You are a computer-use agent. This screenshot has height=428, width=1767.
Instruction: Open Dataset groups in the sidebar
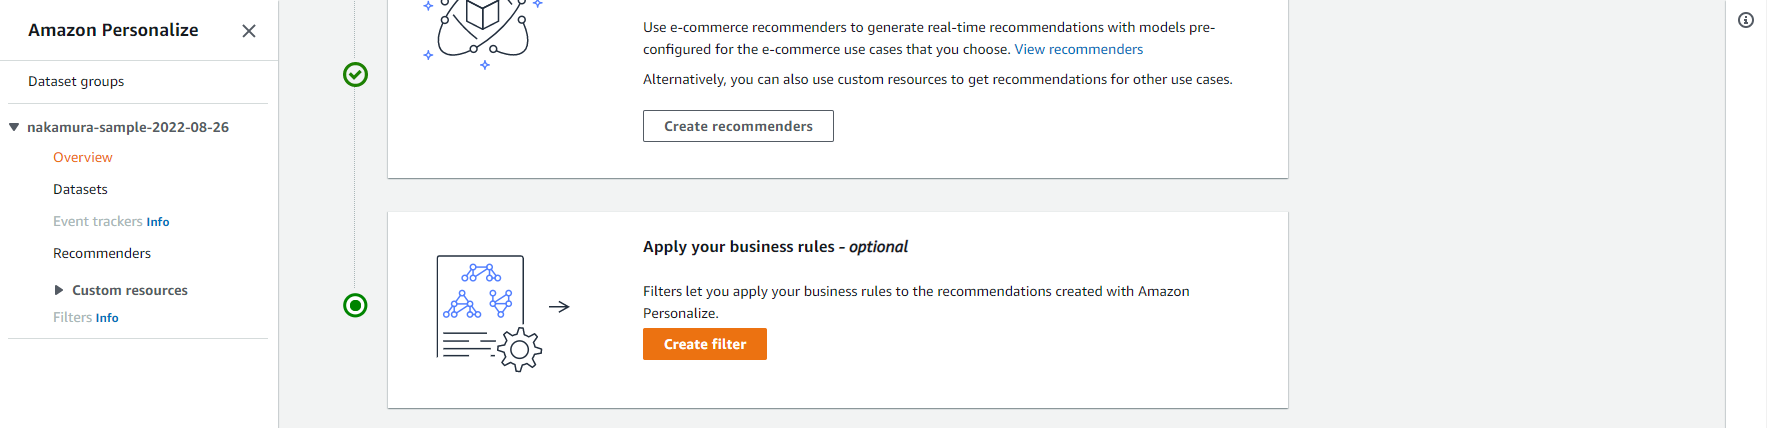tap(76, 81)
